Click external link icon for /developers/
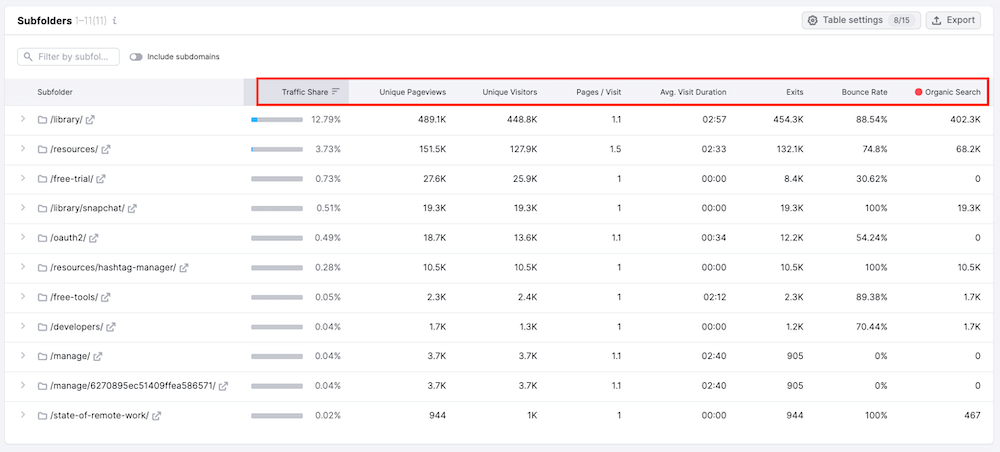 pos(111,327)
